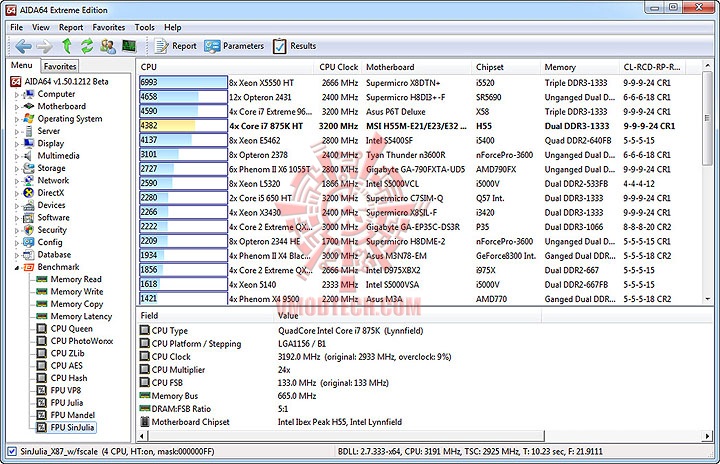720x464 pixels.
Task: Select the Config icon in tree
Action: point(28,242)
